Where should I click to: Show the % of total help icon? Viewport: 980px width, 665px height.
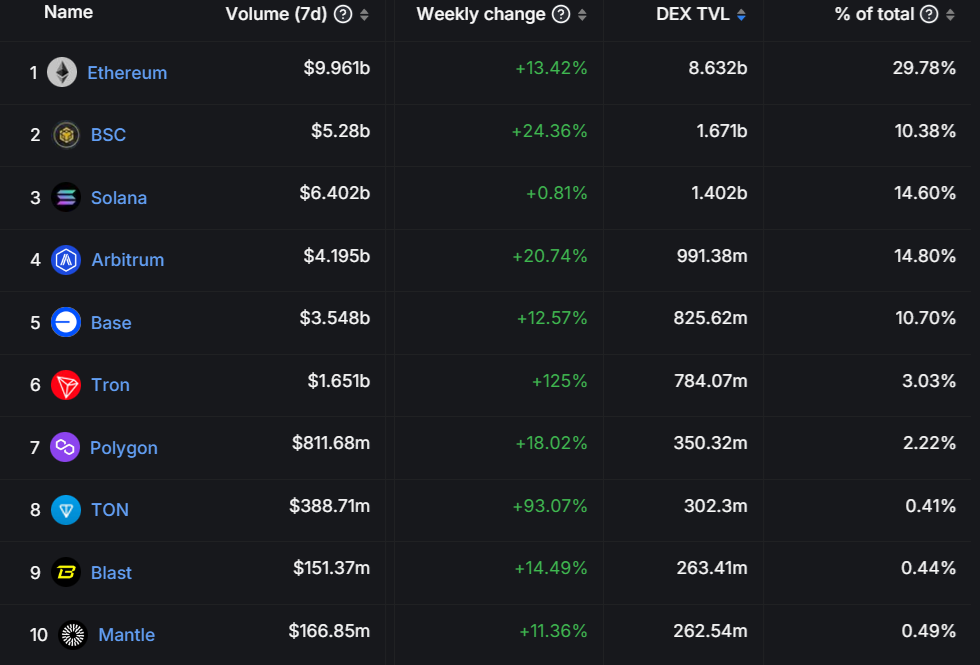[x=929, y=14]
